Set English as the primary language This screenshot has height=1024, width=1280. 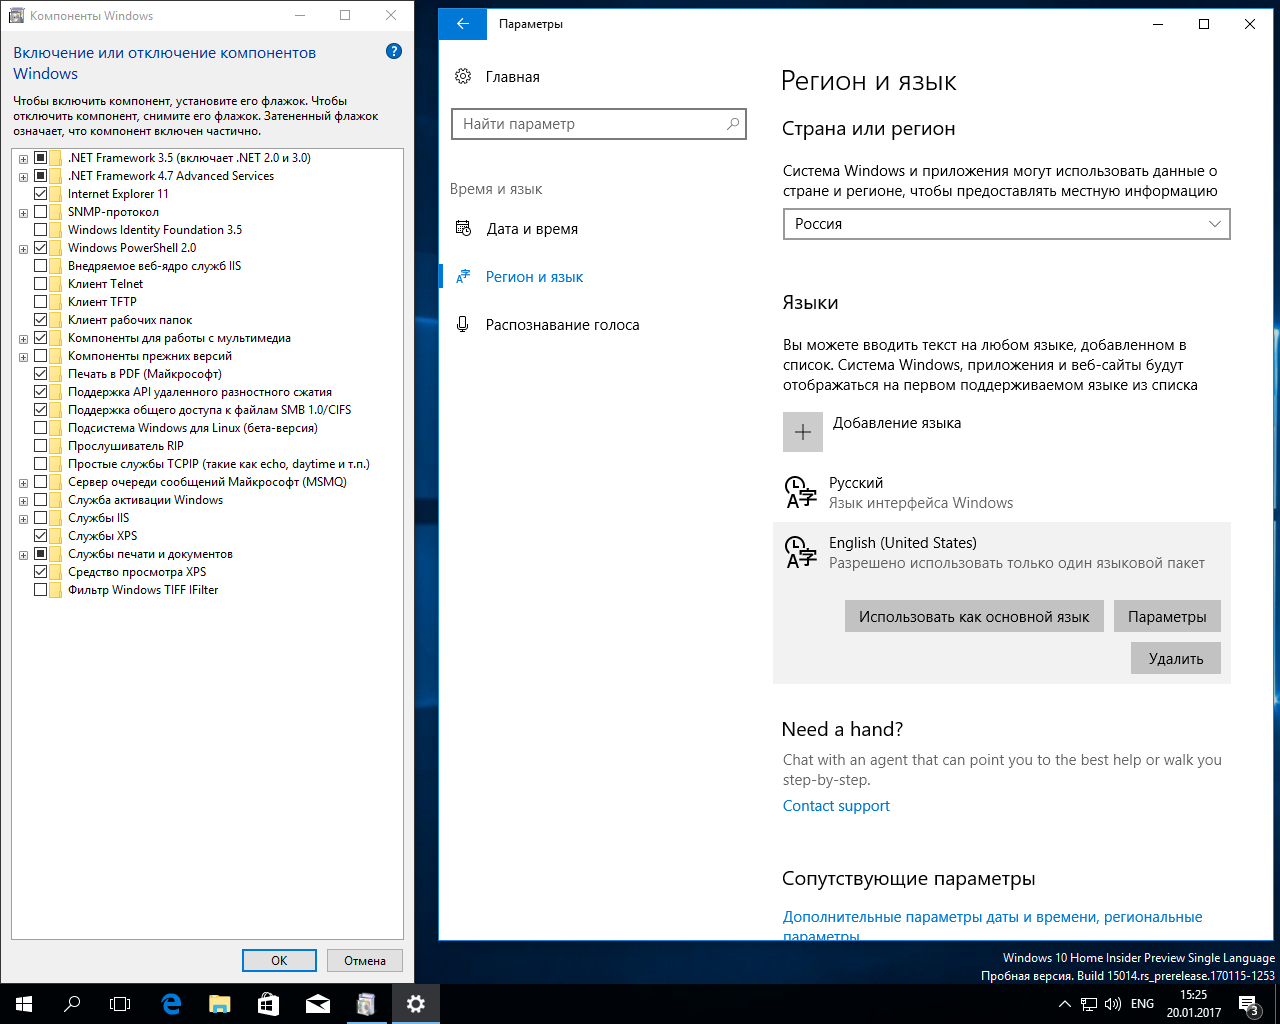coord(974,617)
